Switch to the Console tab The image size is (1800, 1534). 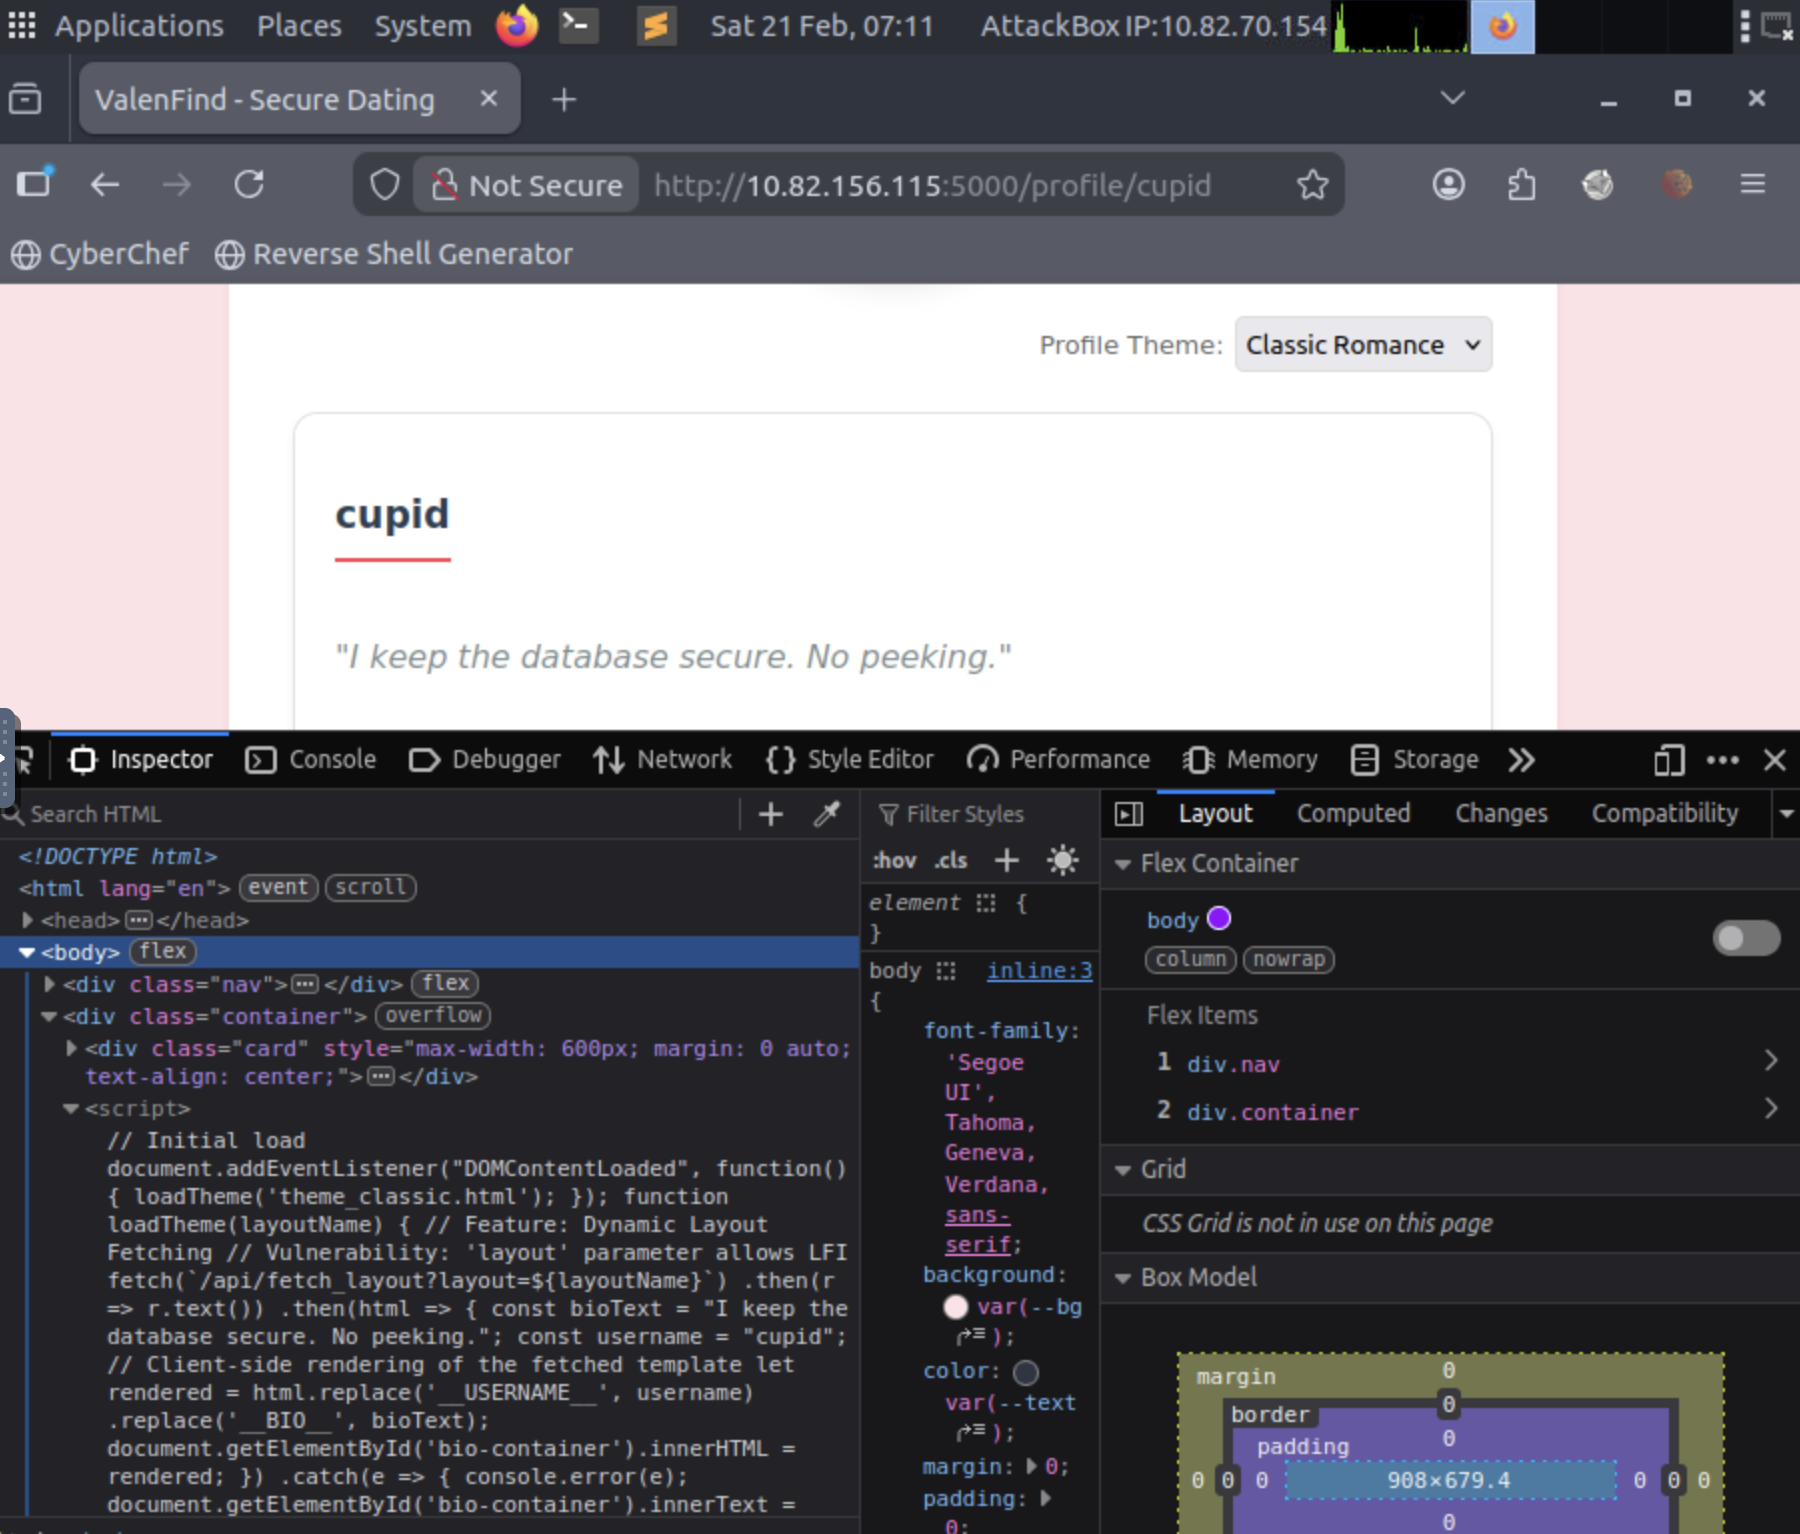tap(311, 760)
